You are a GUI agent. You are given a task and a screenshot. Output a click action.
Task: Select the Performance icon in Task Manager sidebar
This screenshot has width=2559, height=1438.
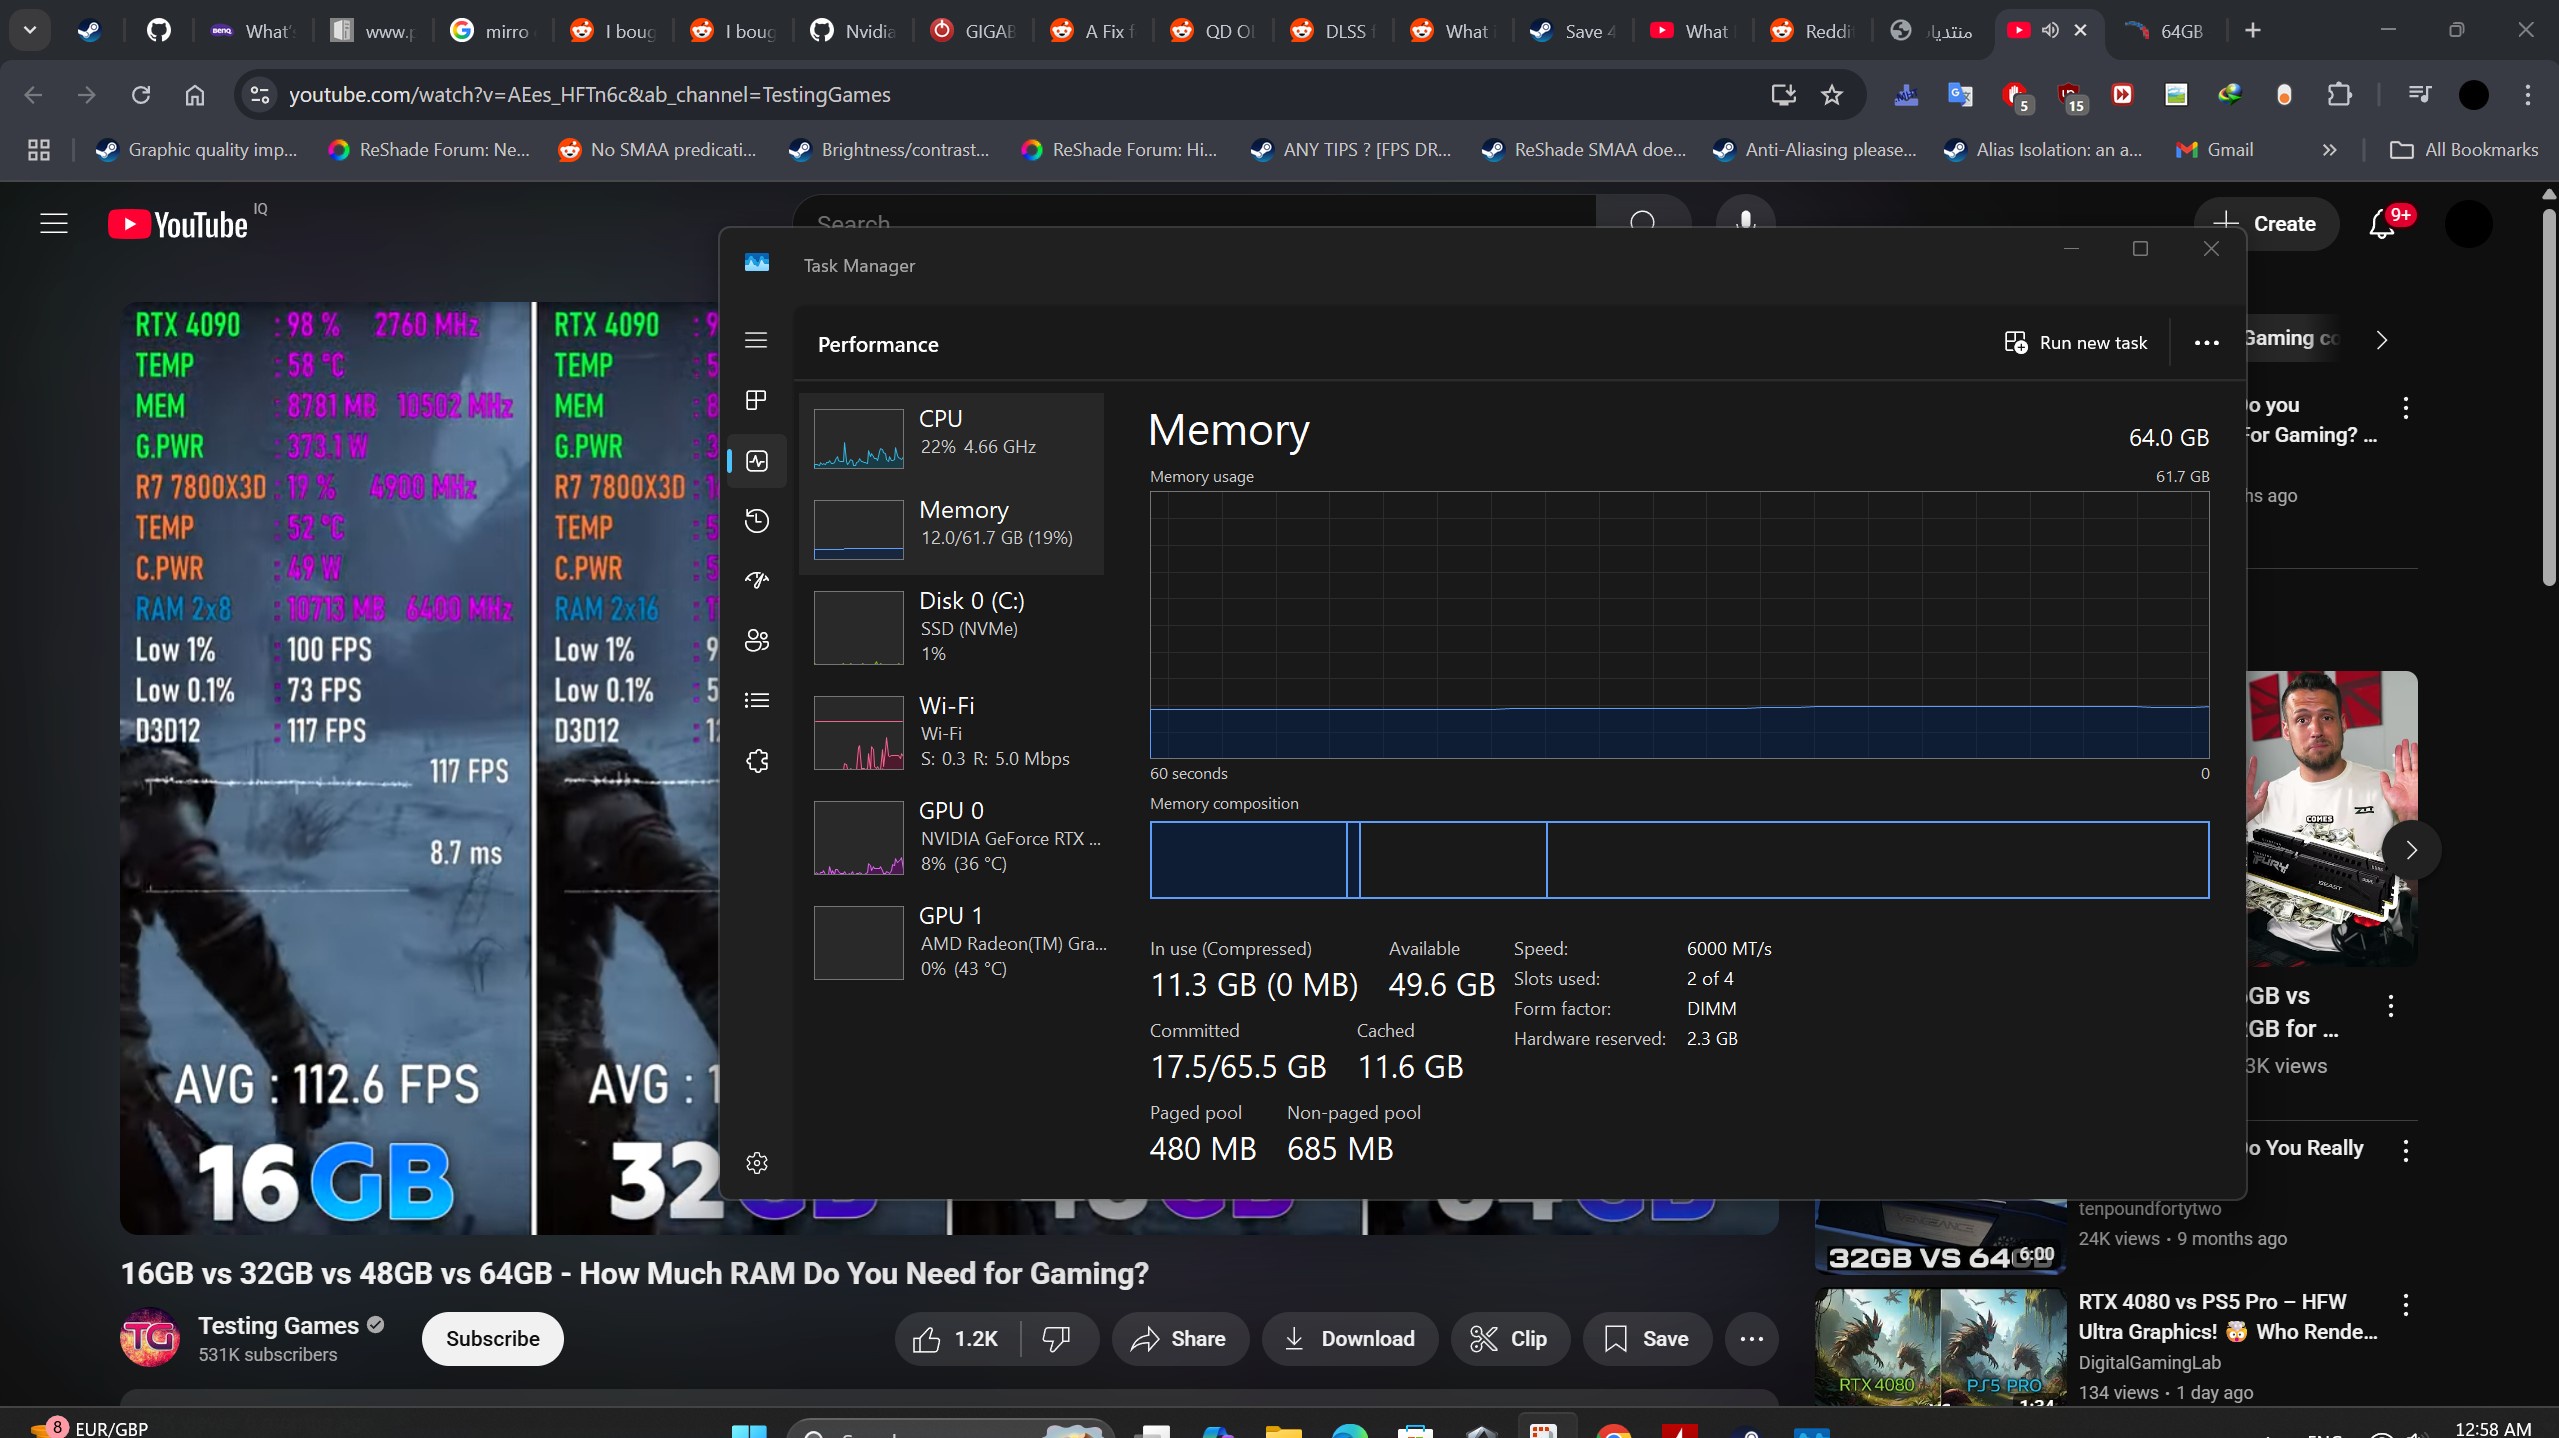pos(757,461)
